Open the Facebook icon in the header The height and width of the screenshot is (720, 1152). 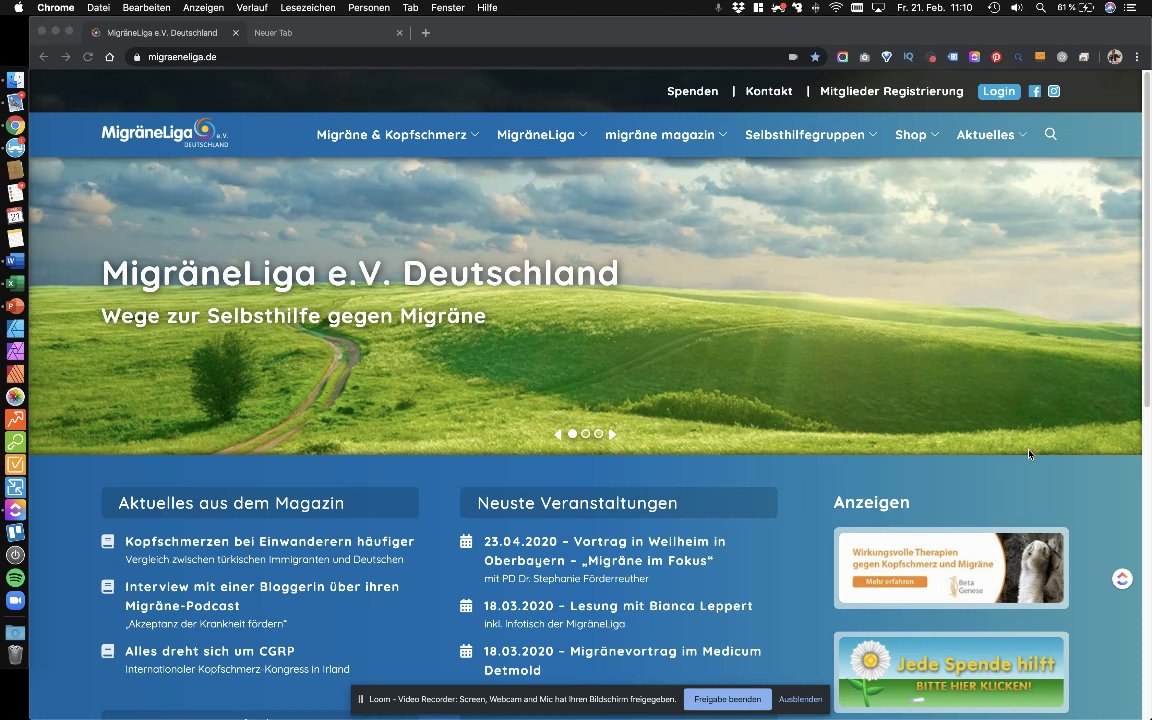(1034, 91)
